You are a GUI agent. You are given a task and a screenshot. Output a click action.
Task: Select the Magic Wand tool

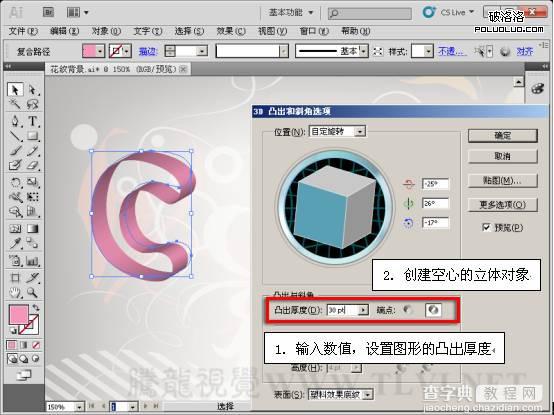pyautogui.click(x=15, y=104)
